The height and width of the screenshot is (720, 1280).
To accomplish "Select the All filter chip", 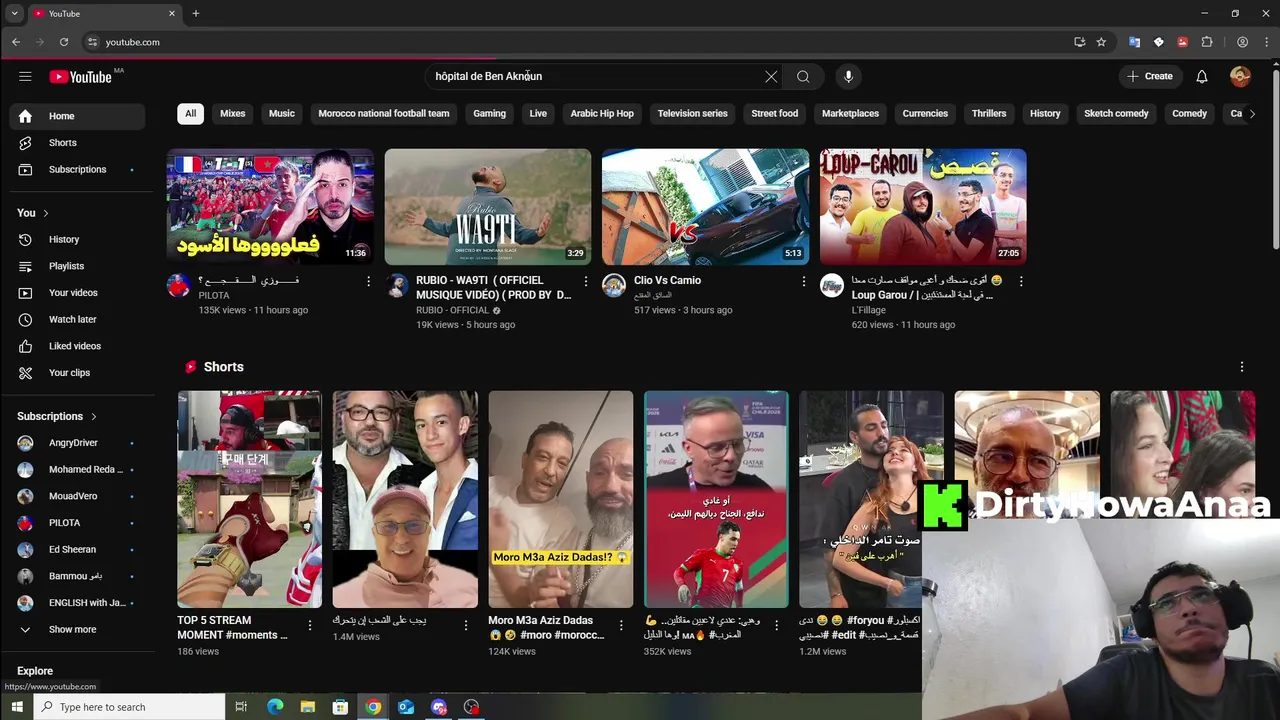I will 190,114.
